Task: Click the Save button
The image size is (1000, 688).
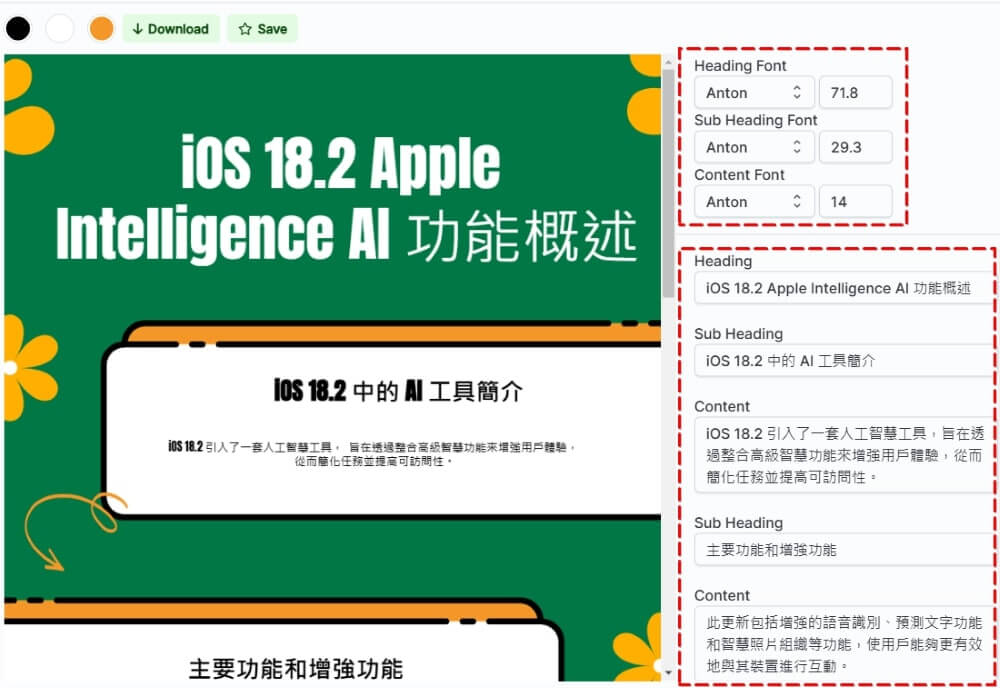Action: [x=262, y=29]
